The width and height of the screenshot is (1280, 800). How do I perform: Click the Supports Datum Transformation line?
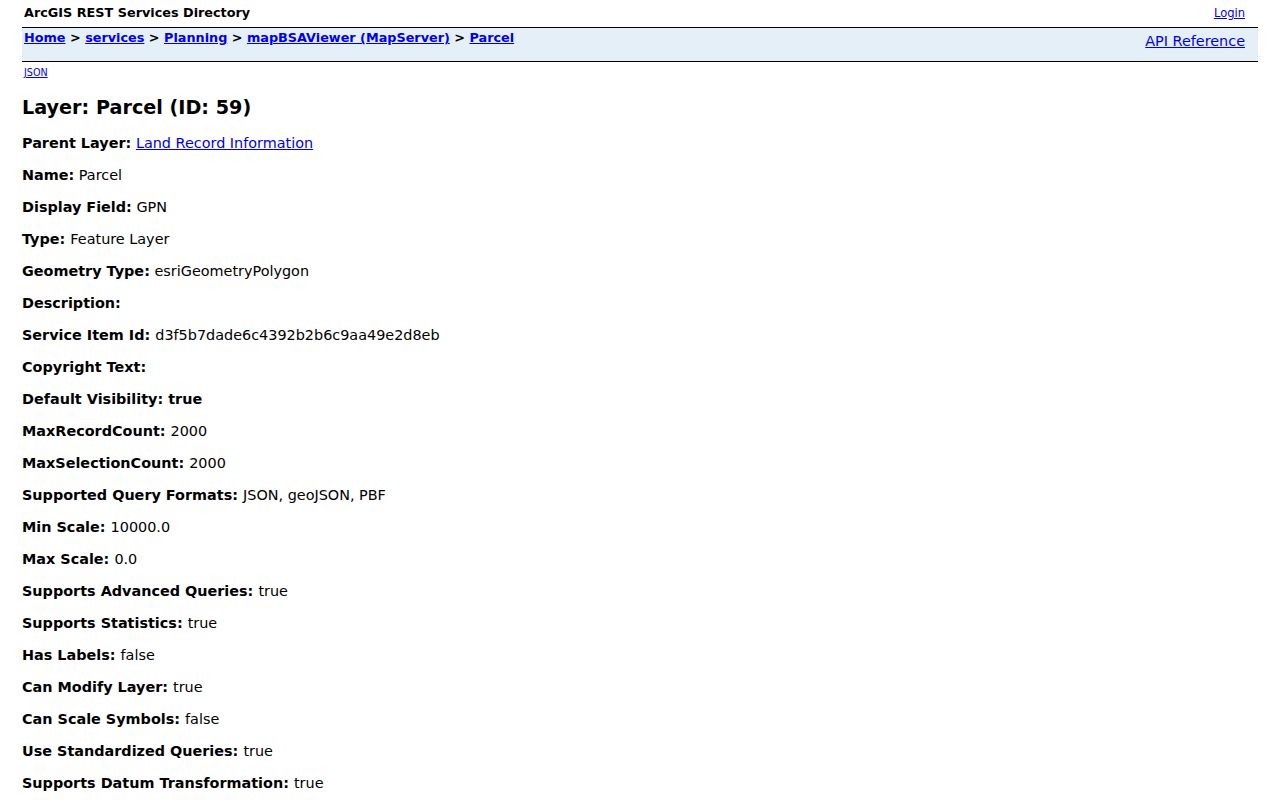point(173,783)
